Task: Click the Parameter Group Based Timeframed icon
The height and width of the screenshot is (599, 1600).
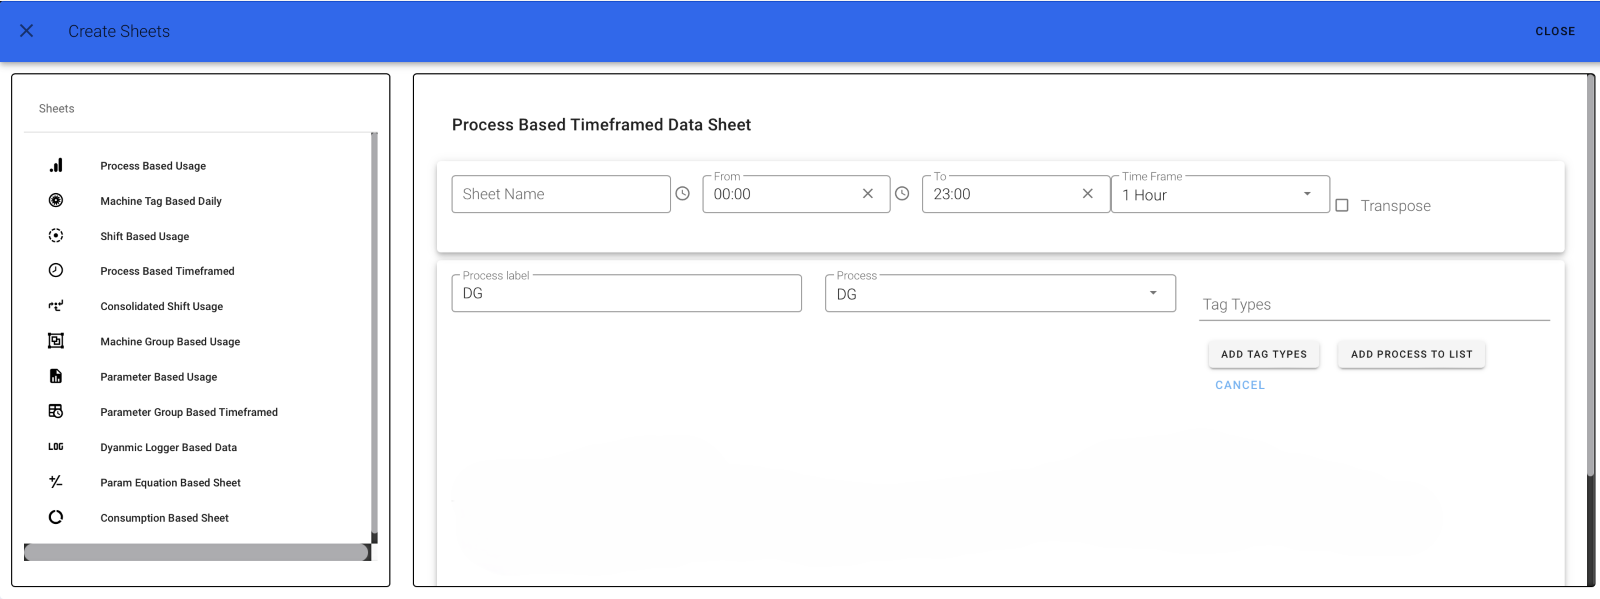Action: pos(56,411)
